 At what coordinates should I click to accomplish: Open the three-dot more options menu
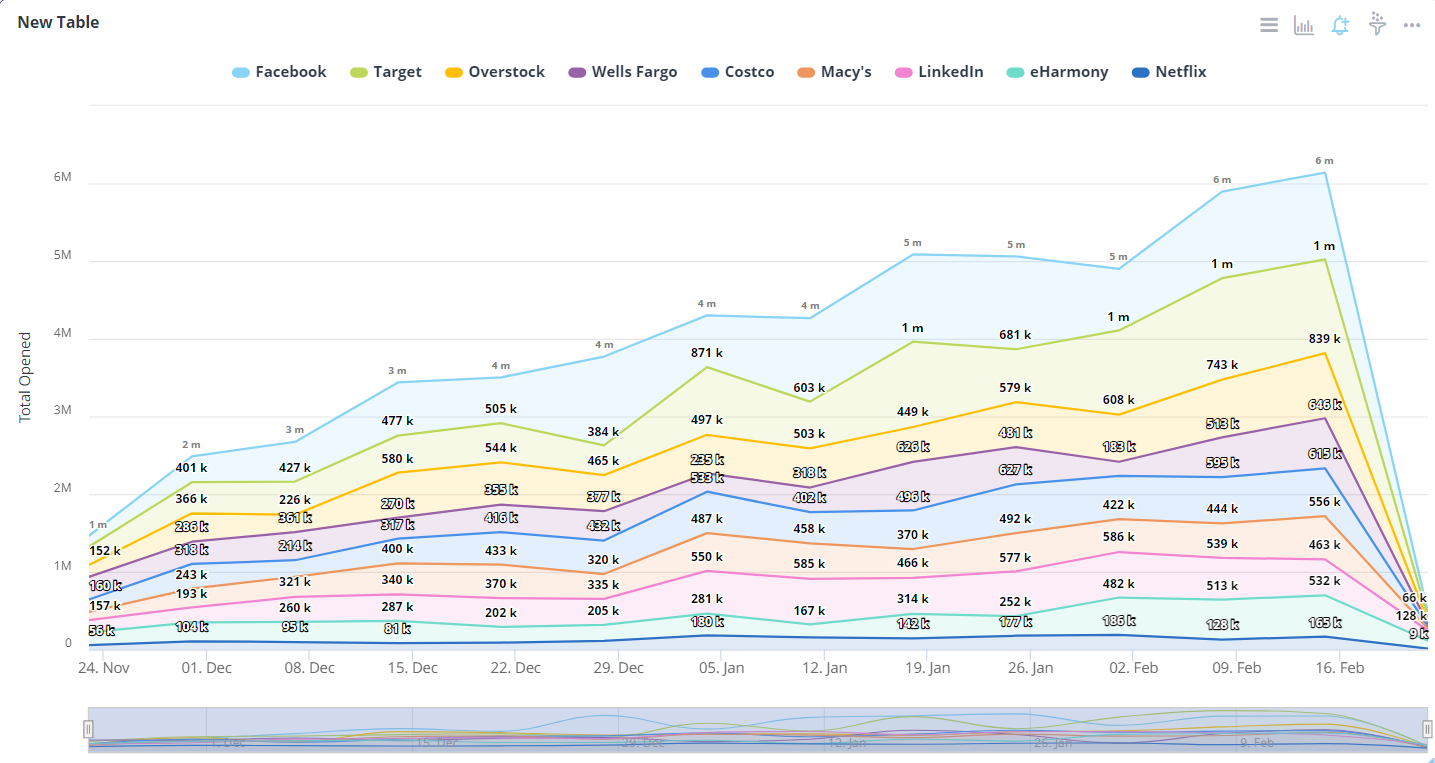1412,25
